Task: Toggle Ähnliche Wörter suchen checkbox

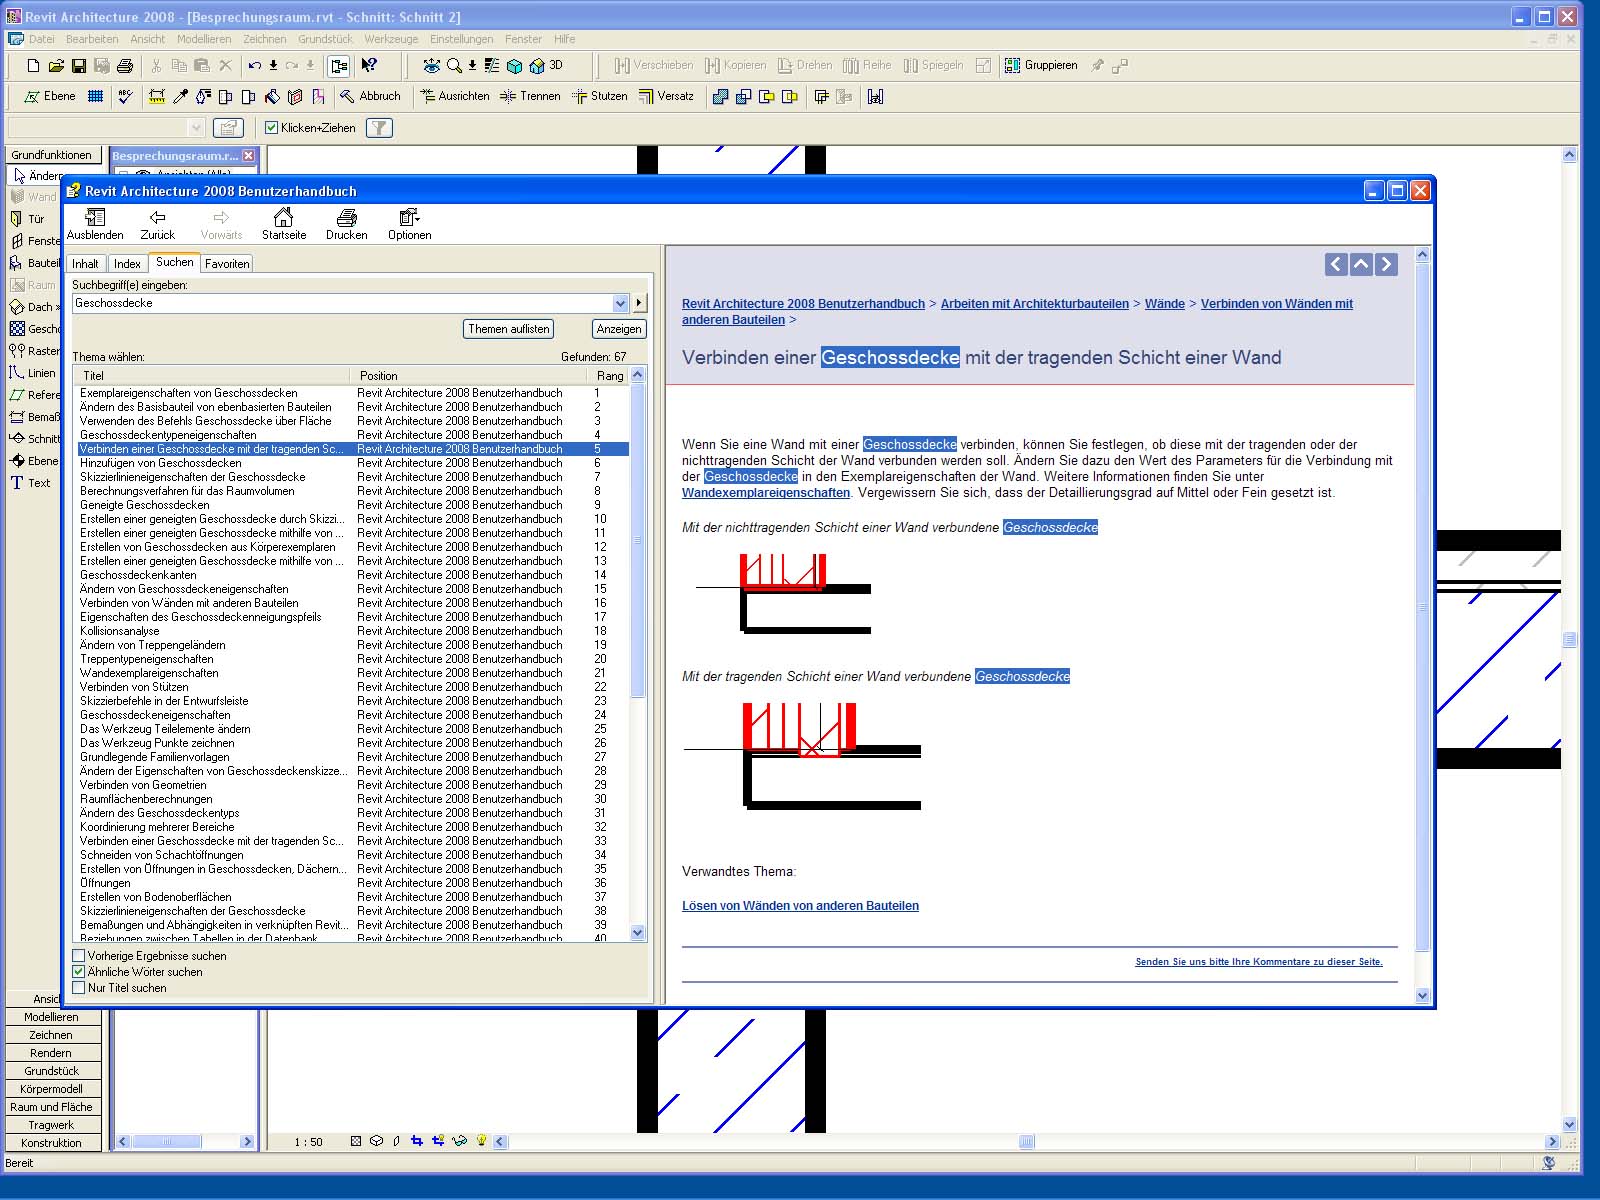Action: pos(79,972)
